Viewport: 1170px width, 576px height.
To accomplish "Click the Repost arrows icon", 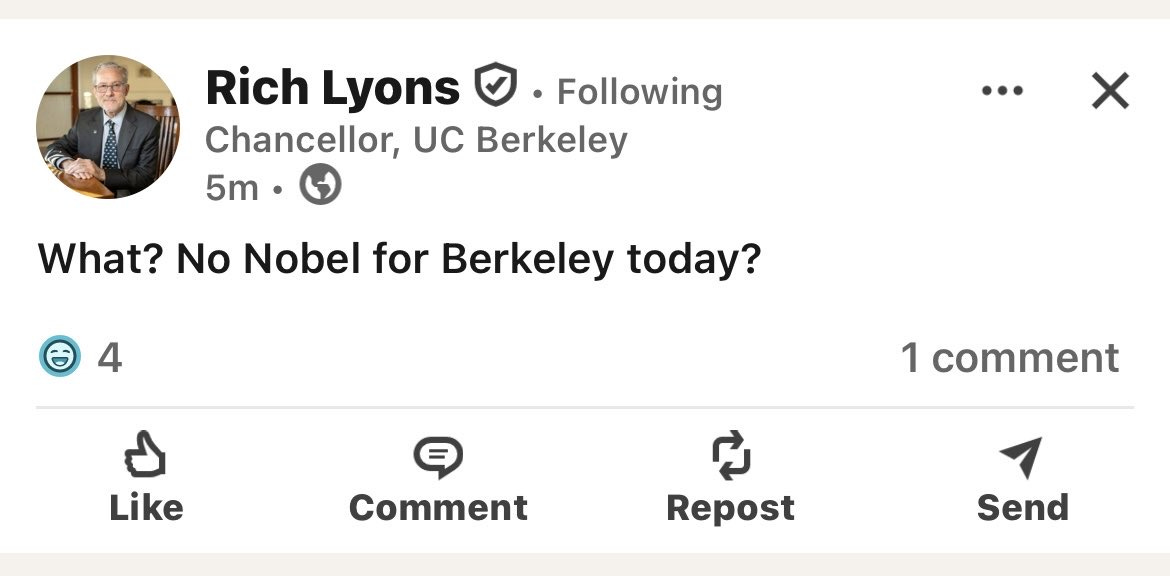I will click(730, 457).
